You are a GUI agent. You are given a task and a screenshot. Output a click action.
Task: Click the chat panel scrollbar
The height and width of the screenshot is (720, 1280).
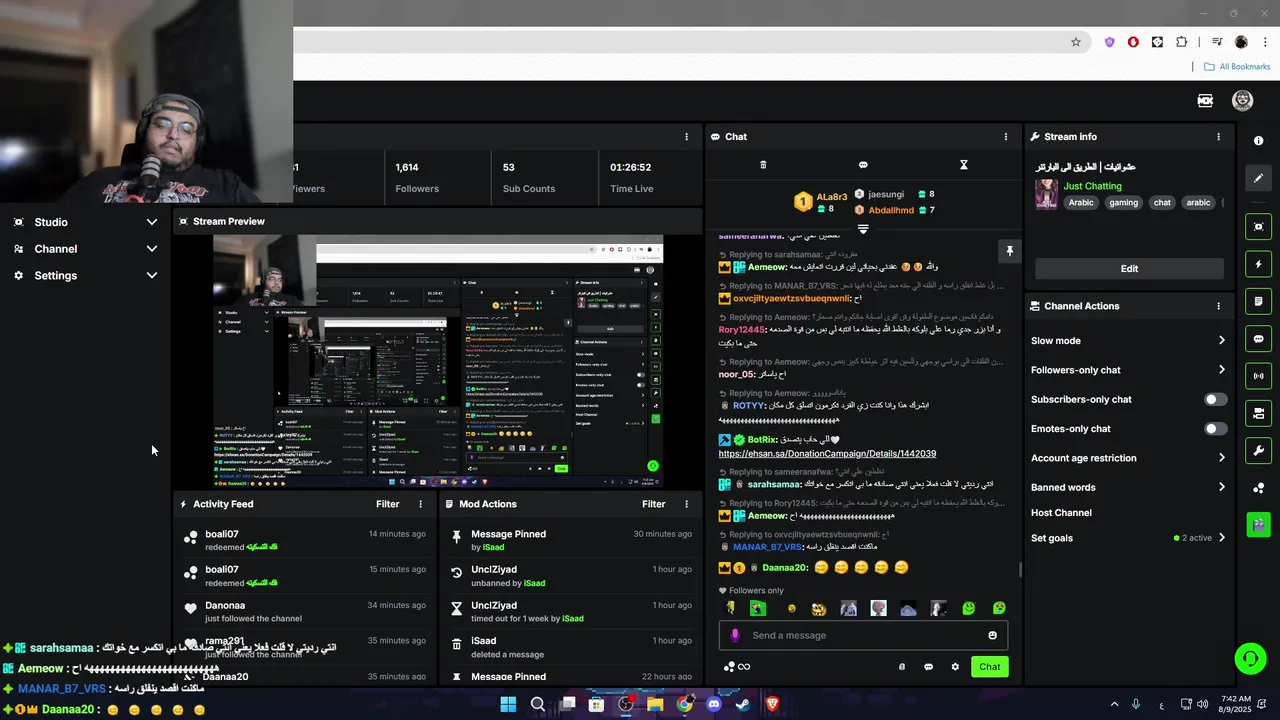tap(1020, 570)
